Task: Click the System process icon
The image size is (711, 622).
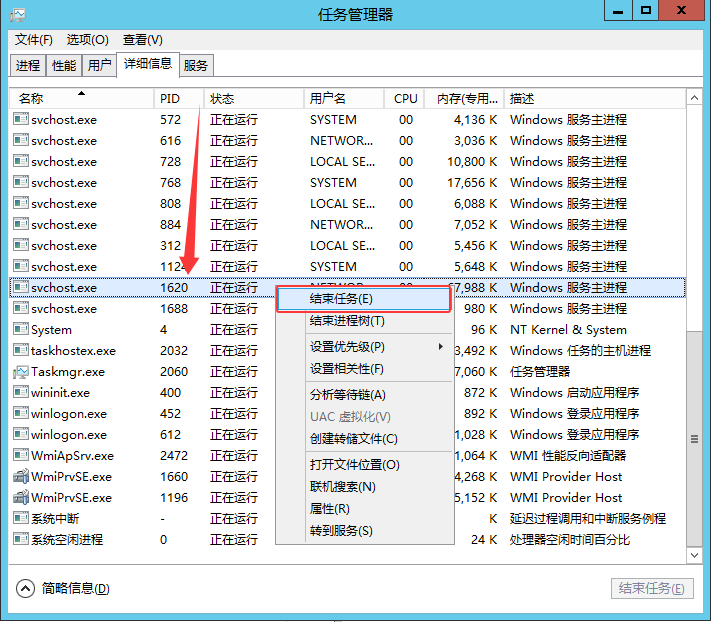Action: tap(20, 330)
